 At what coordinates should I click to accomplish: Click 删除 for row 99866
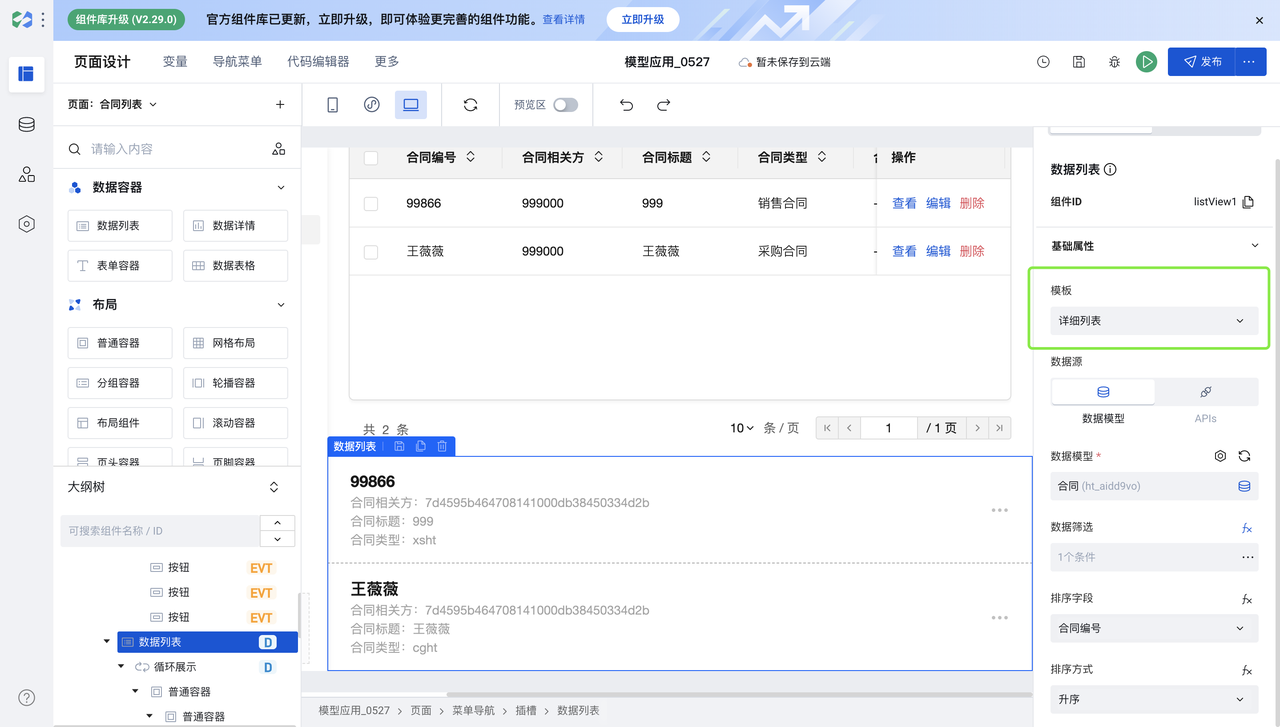click(x=972, y=203)
